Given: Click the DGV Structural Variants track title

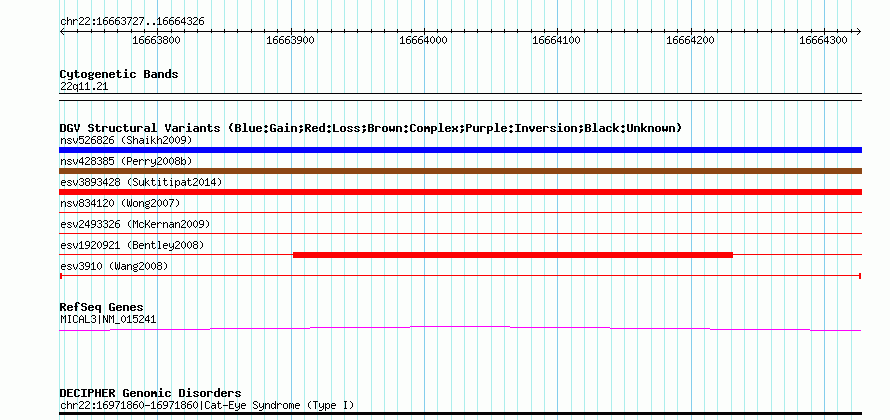Looking at the screenshot, I should (x=371, y=128).
